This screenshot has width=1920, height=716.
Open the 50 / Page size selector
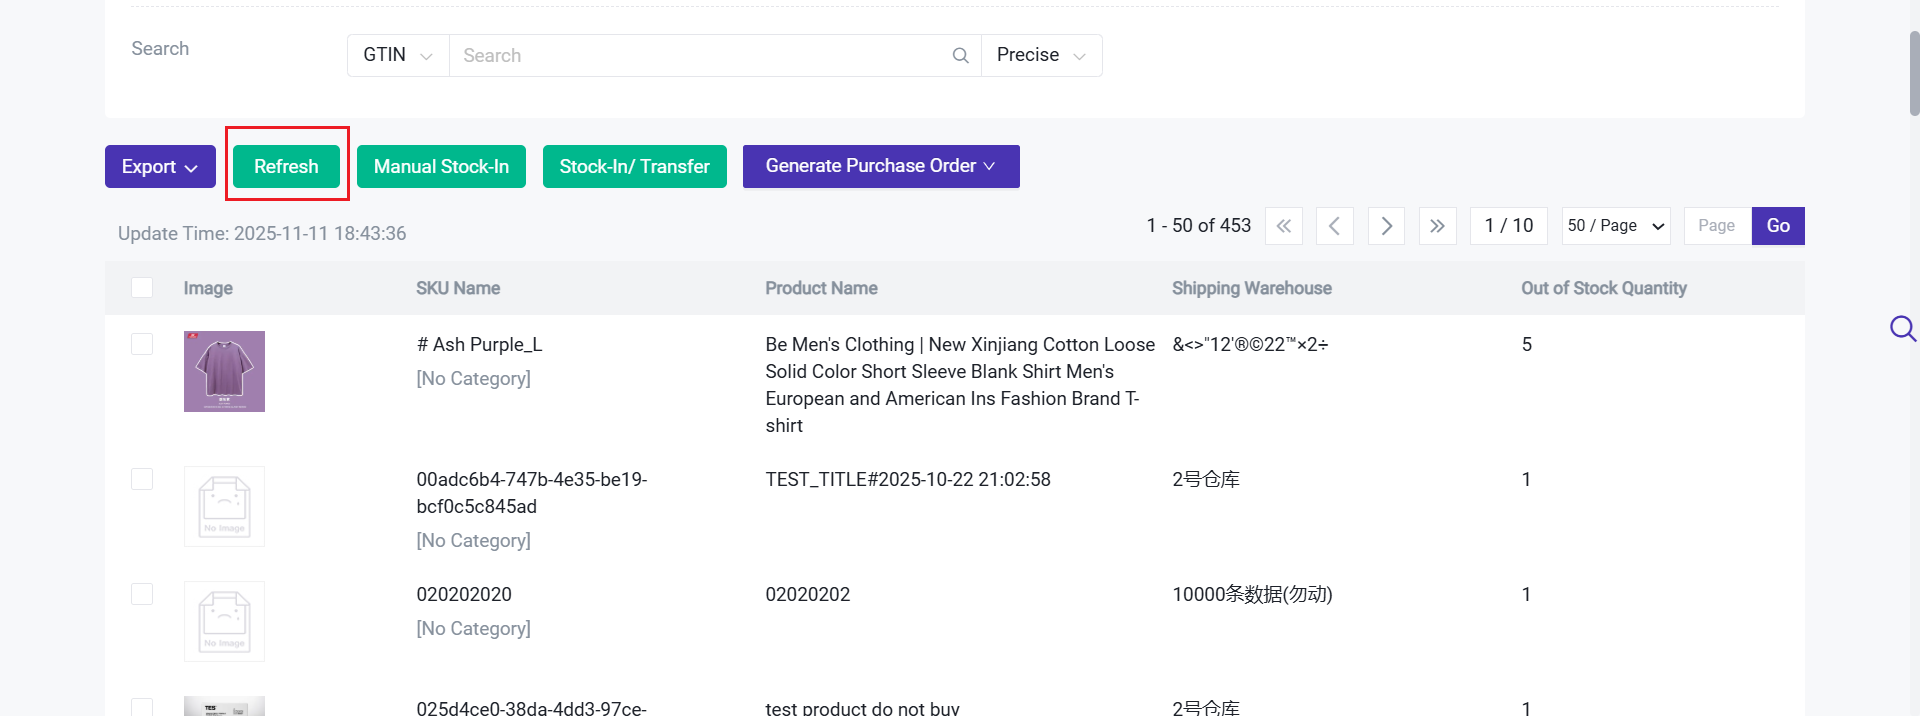point(1616,226)
